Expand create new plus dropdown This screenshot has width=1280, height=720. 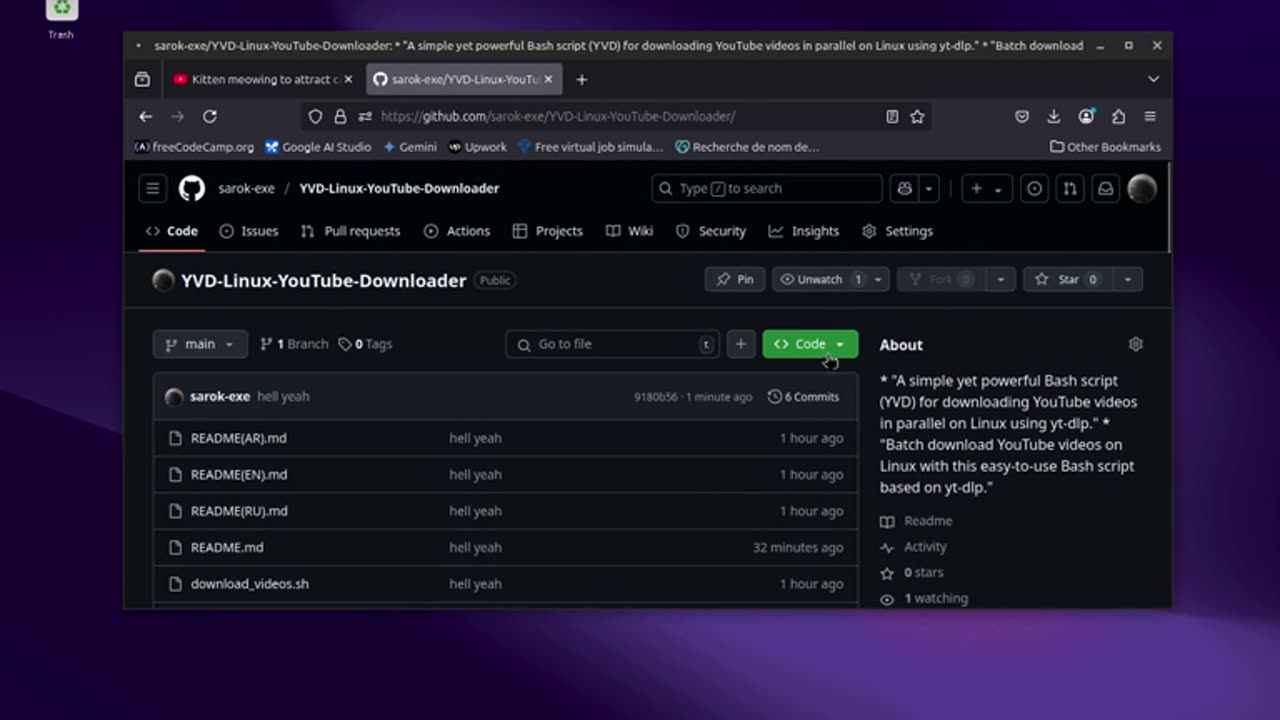point(985,188)
